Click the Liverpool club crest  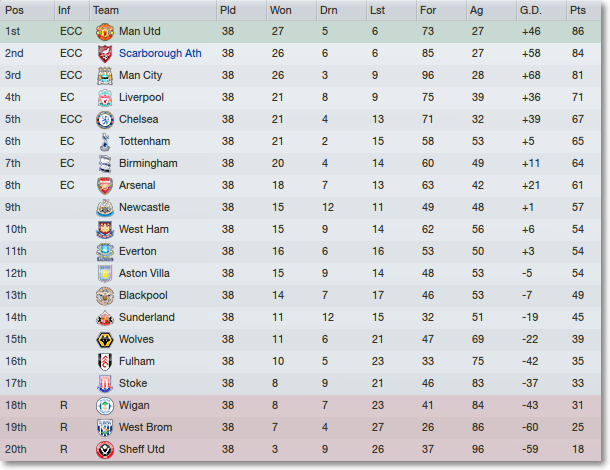[104, 98]
